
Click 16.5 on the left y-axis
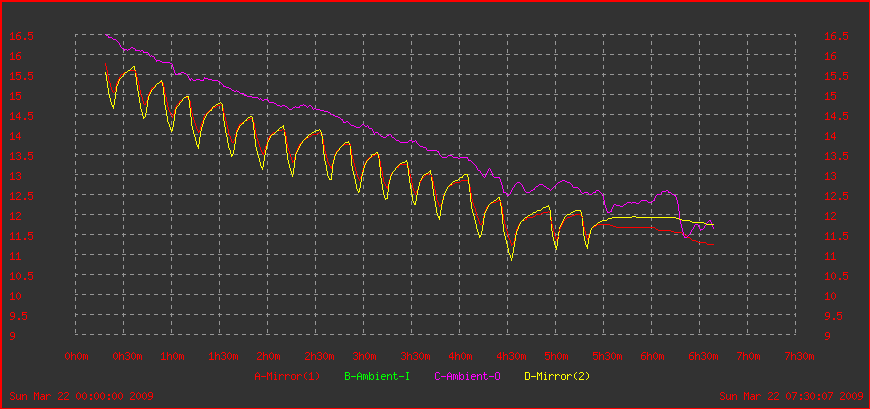(22, 37)
